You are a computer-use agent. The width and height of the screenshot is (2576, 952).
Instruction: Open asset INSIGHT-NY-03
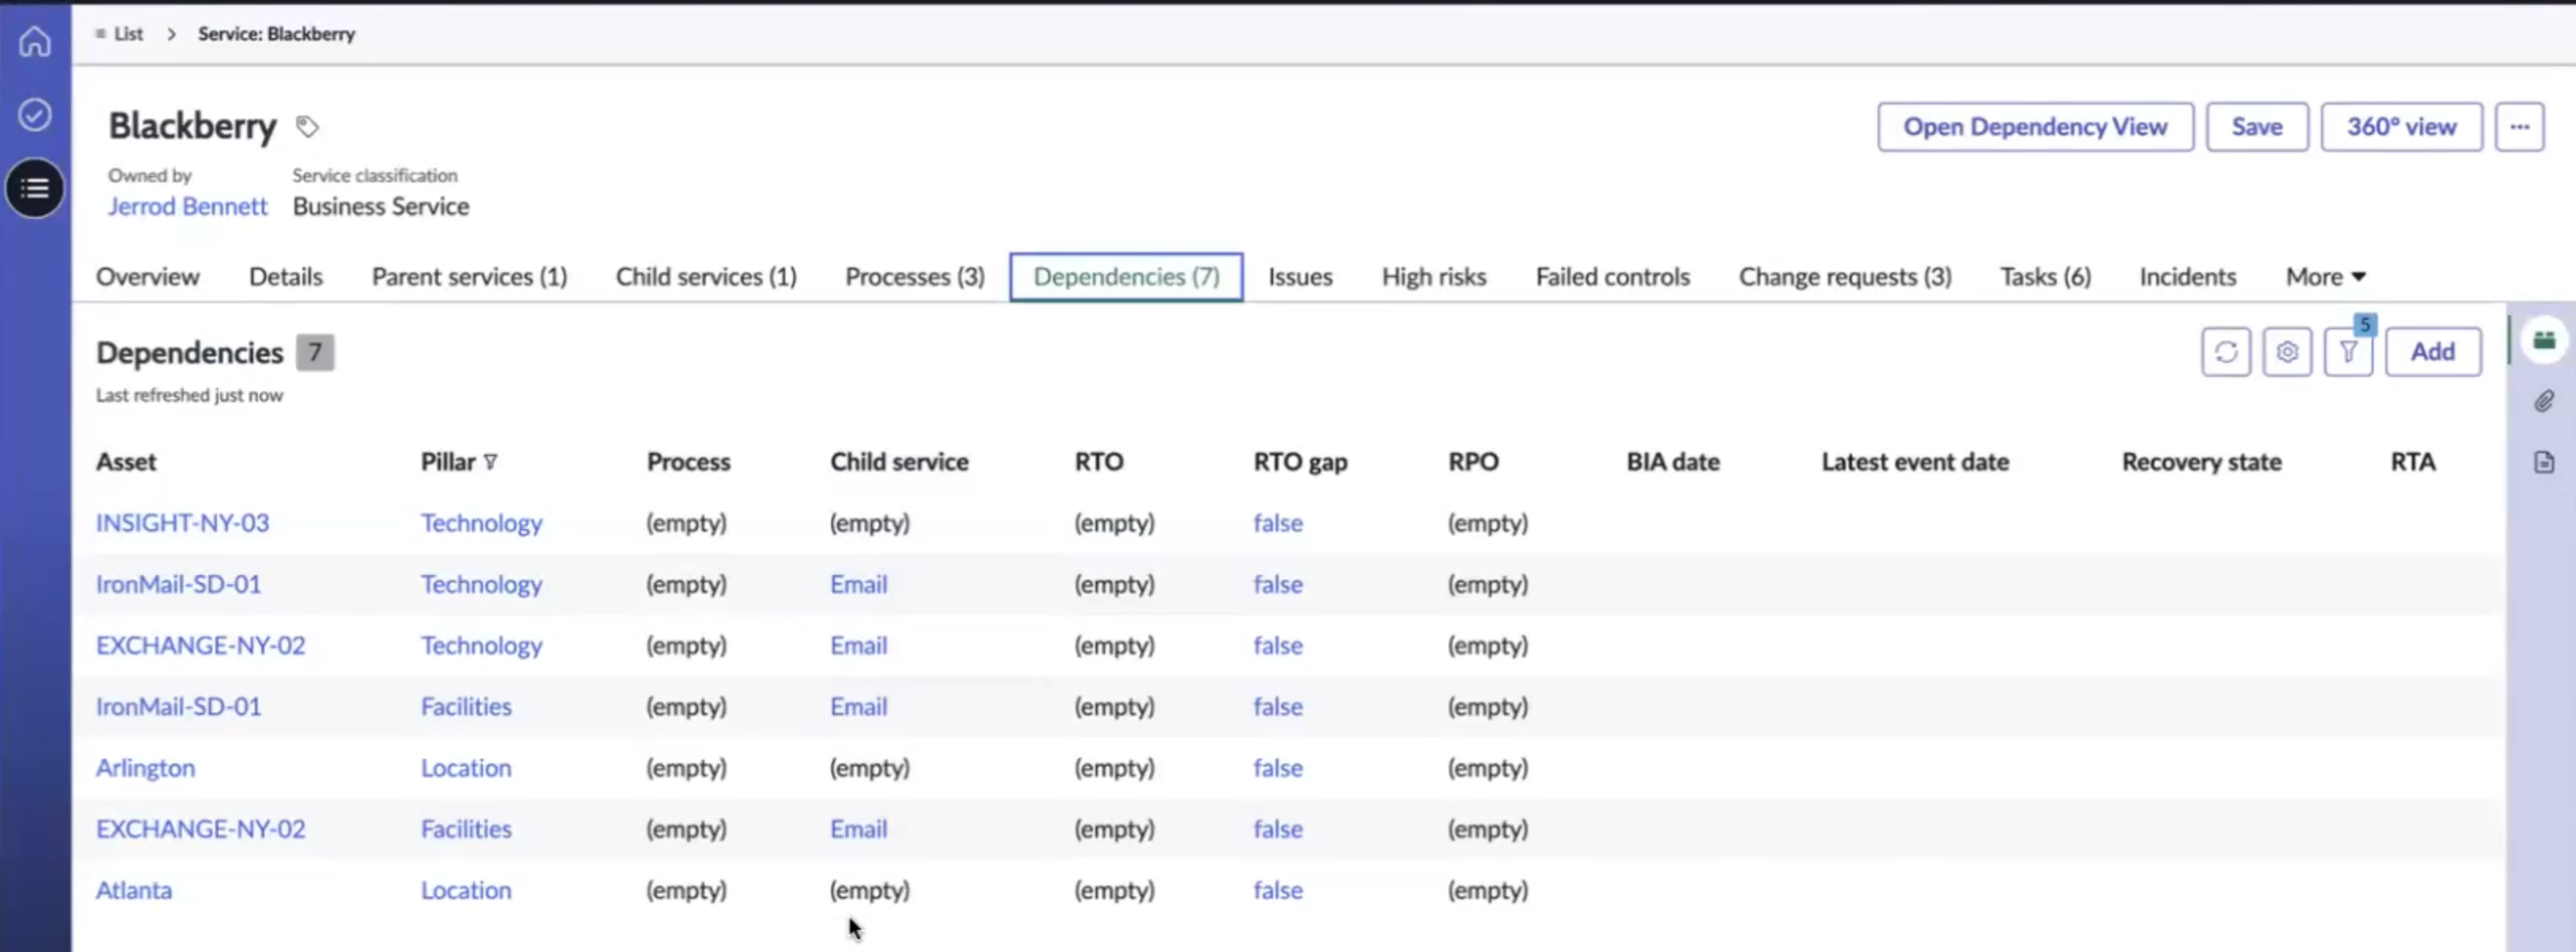click(x=182, y=523)
